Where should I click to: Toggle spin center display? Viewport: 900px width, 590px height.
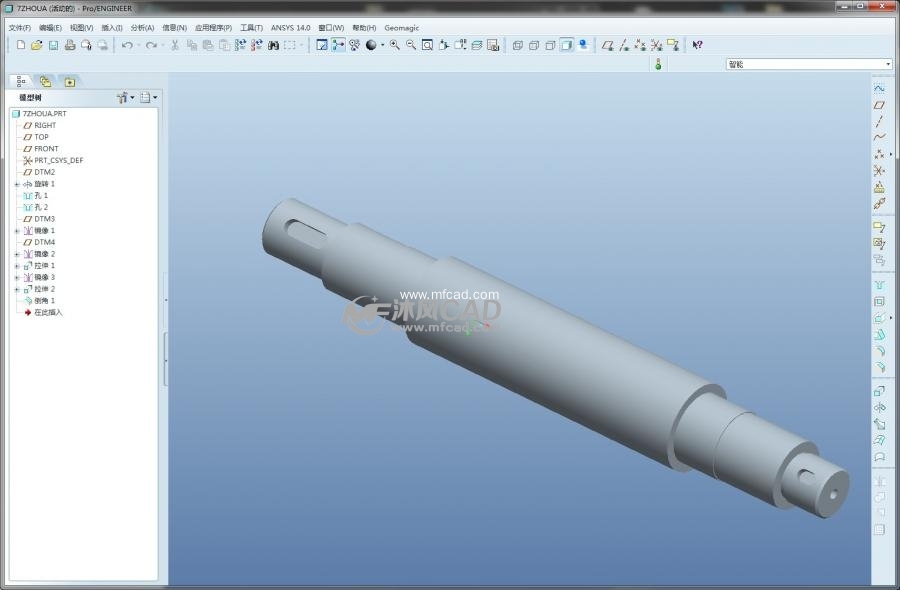click(x=339, y=45)
